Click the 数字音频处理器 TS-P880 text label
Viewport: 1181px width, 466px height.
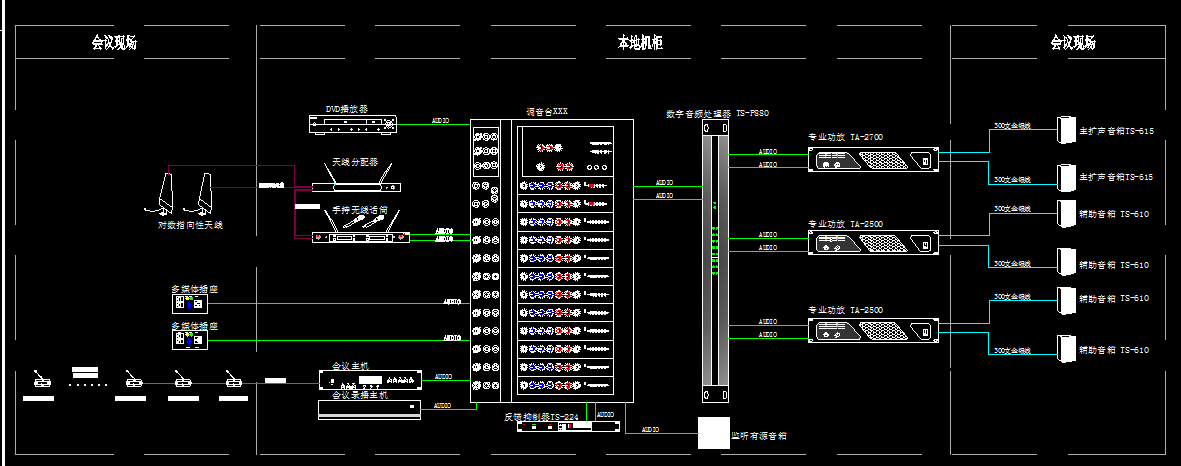point(716,114)
